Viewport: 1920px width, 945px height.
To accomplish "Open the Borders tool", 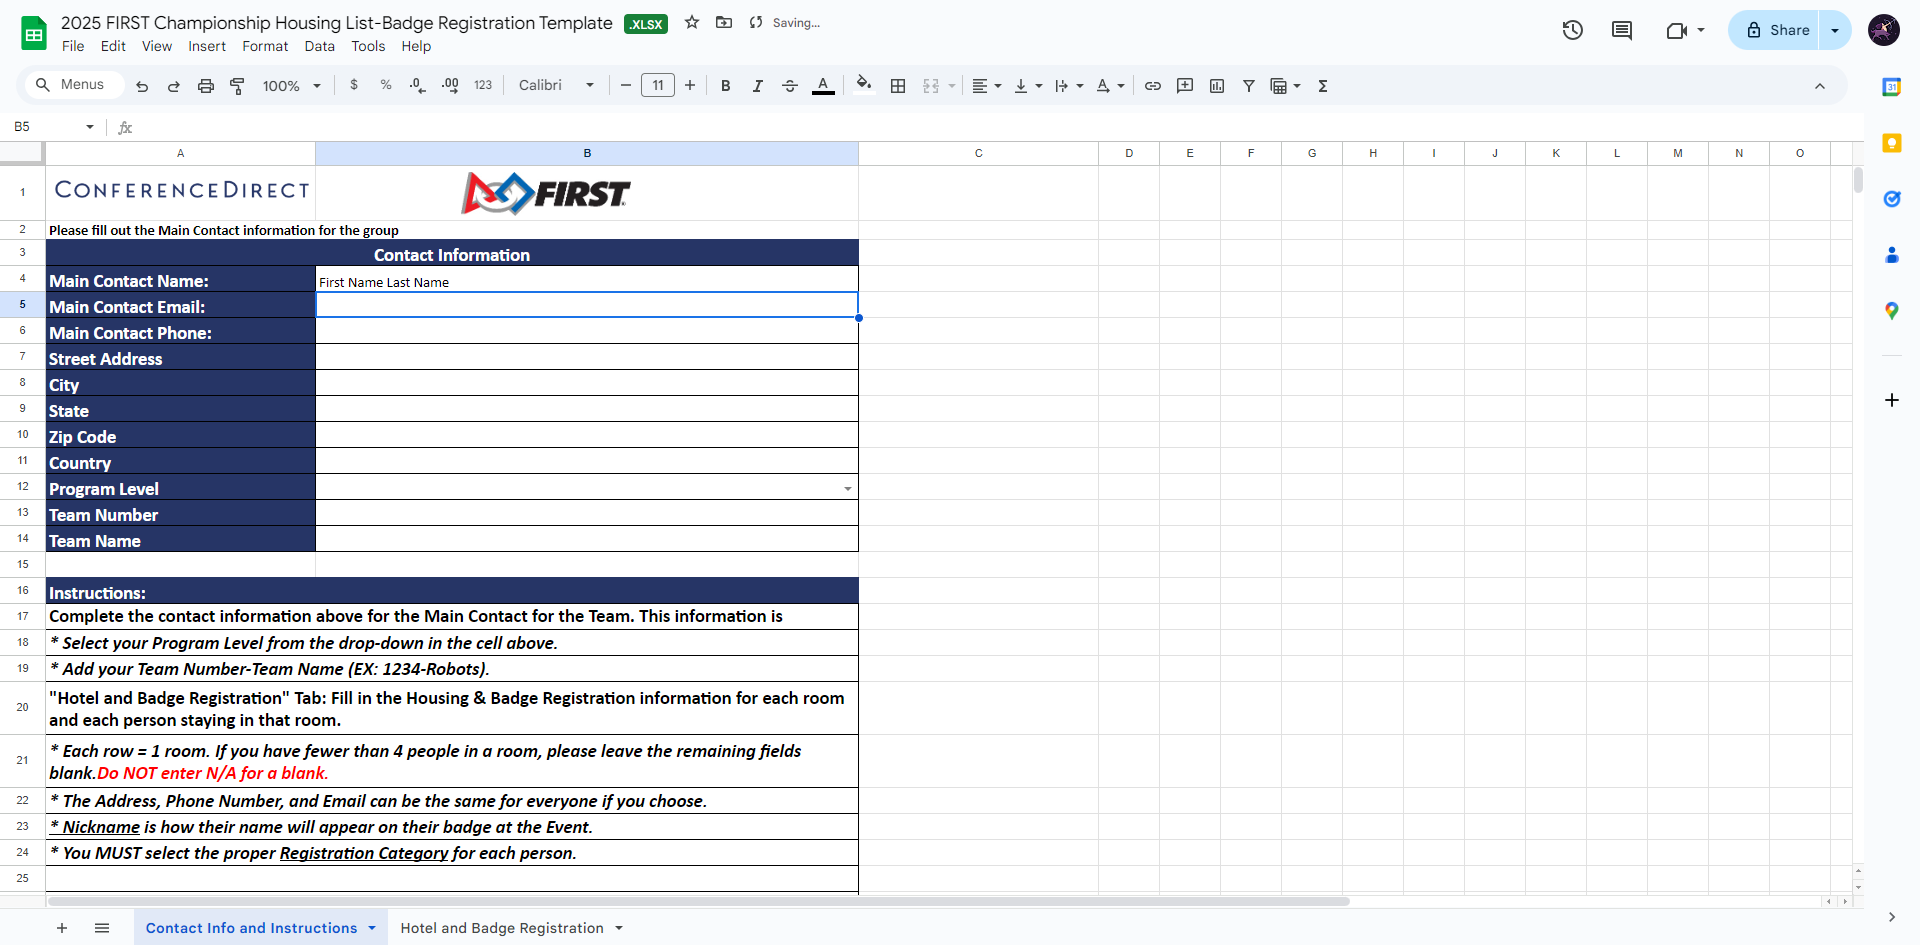I will point(898,86).
